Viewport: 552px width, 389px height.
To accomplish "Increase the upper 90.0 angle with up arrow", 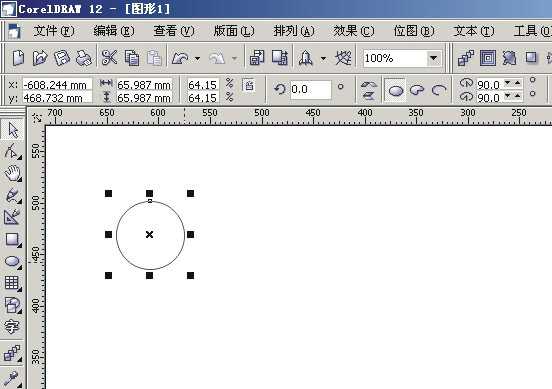I will click(x=518, y=83).
